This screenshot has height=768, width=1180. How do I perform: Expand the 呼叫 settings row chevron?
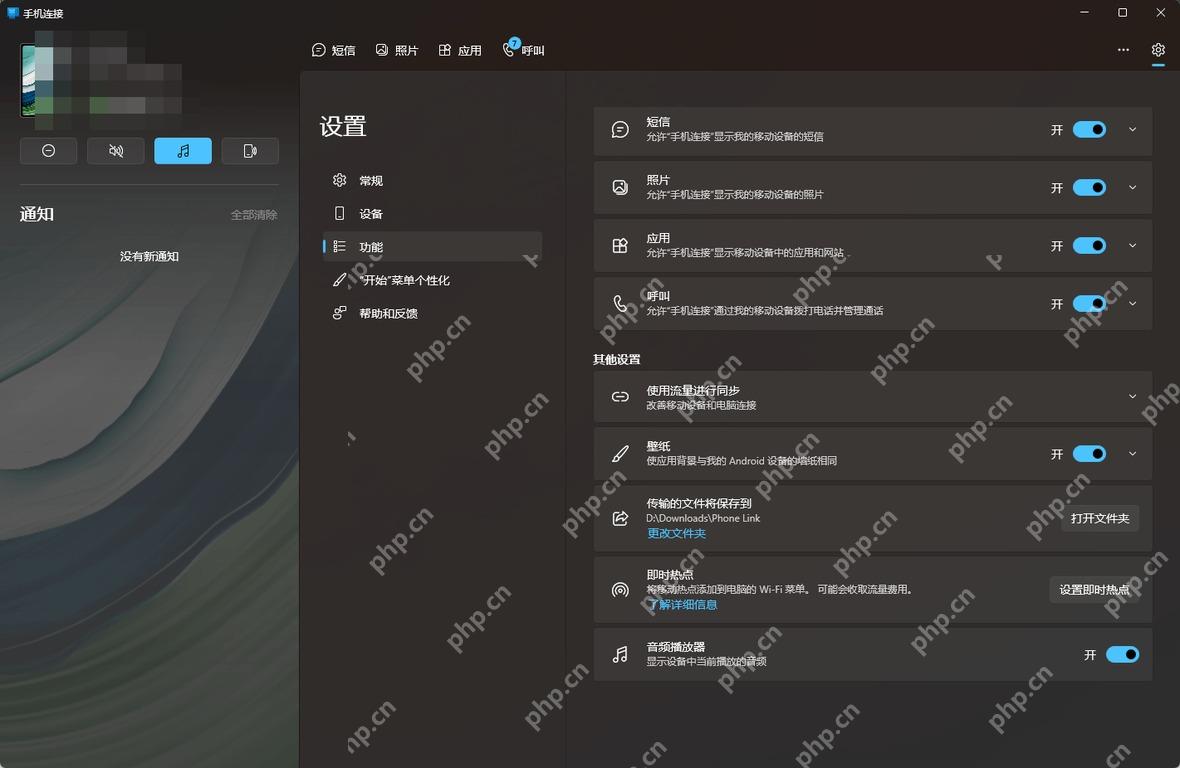tap(1133, 303)
